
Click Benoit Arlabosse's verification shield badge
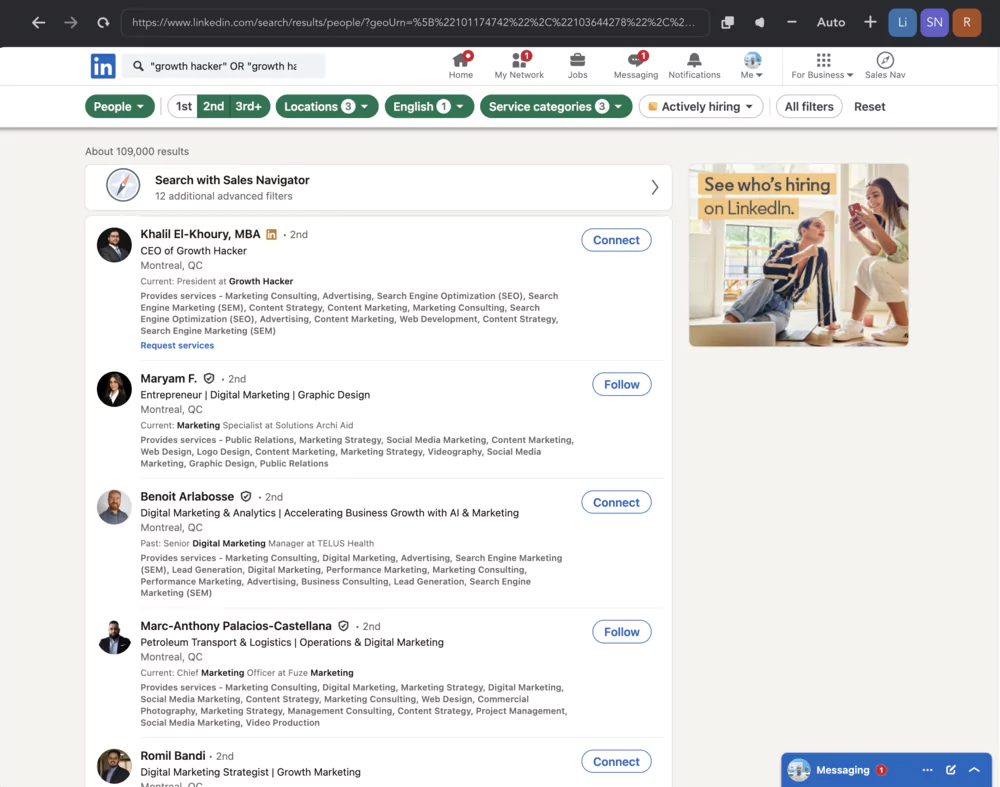pos(246,496)
